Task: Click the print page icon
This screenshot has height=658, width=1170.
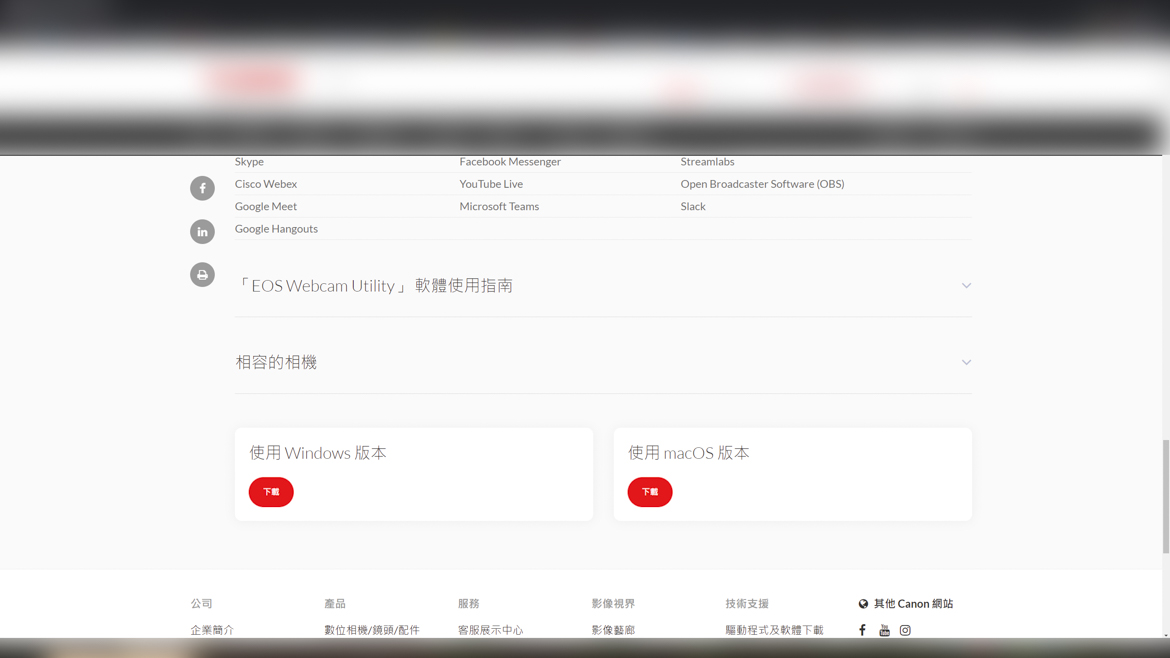Action: pyautogui.click(x=202, y=275)
